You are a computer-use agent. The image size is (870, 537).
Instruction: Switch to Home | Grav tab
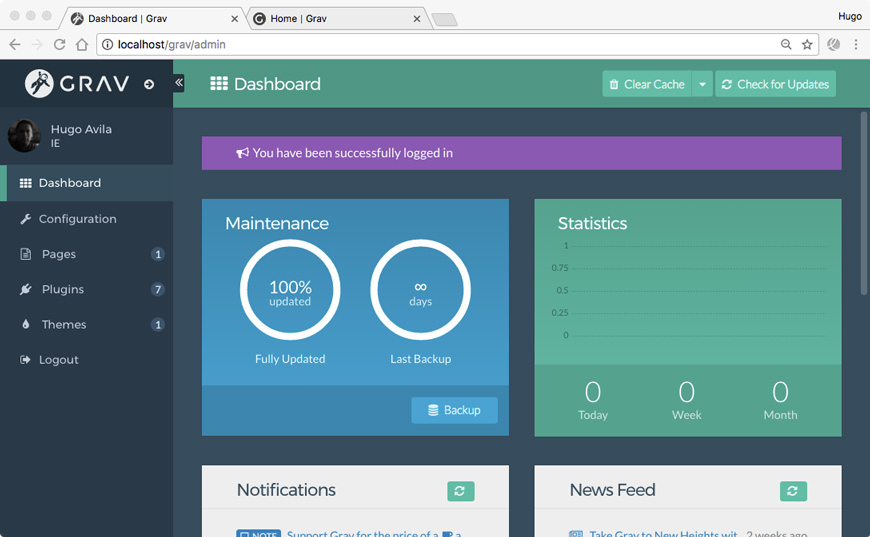point(333,18)
